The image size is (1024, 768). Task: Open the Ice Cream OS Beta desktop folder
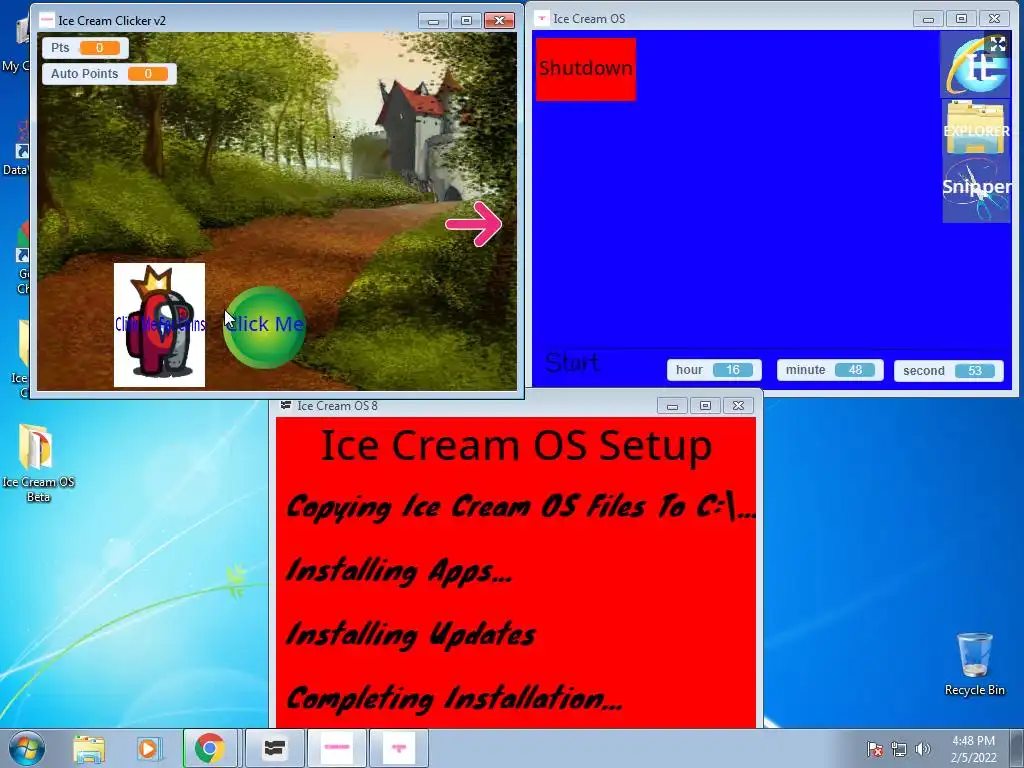[38, 463]
